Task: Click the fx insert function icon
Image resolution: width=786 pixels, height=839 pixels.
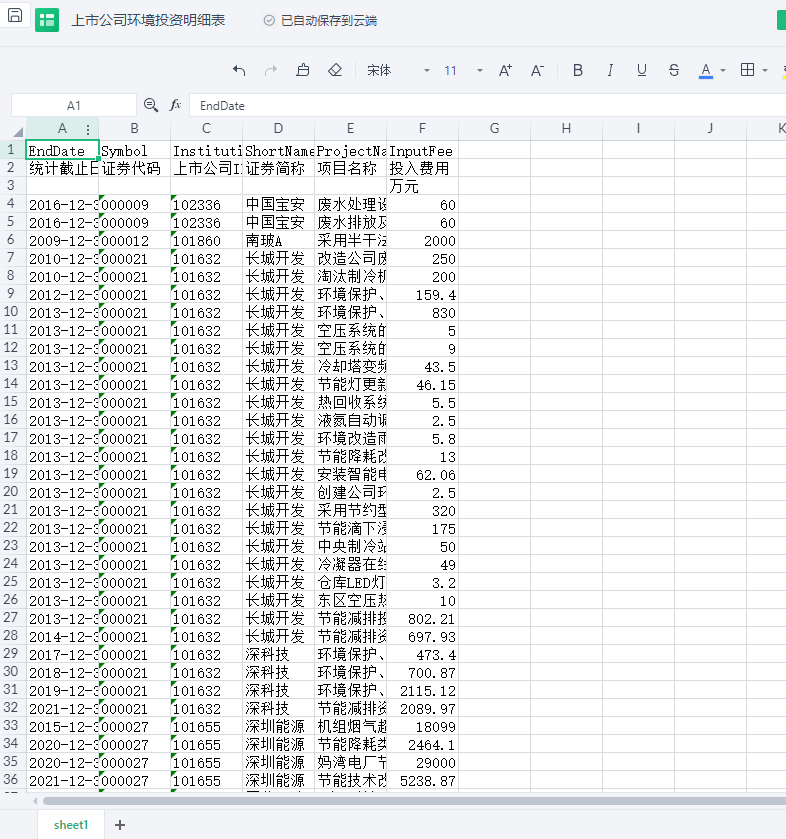Action: [x=175, y=105]
